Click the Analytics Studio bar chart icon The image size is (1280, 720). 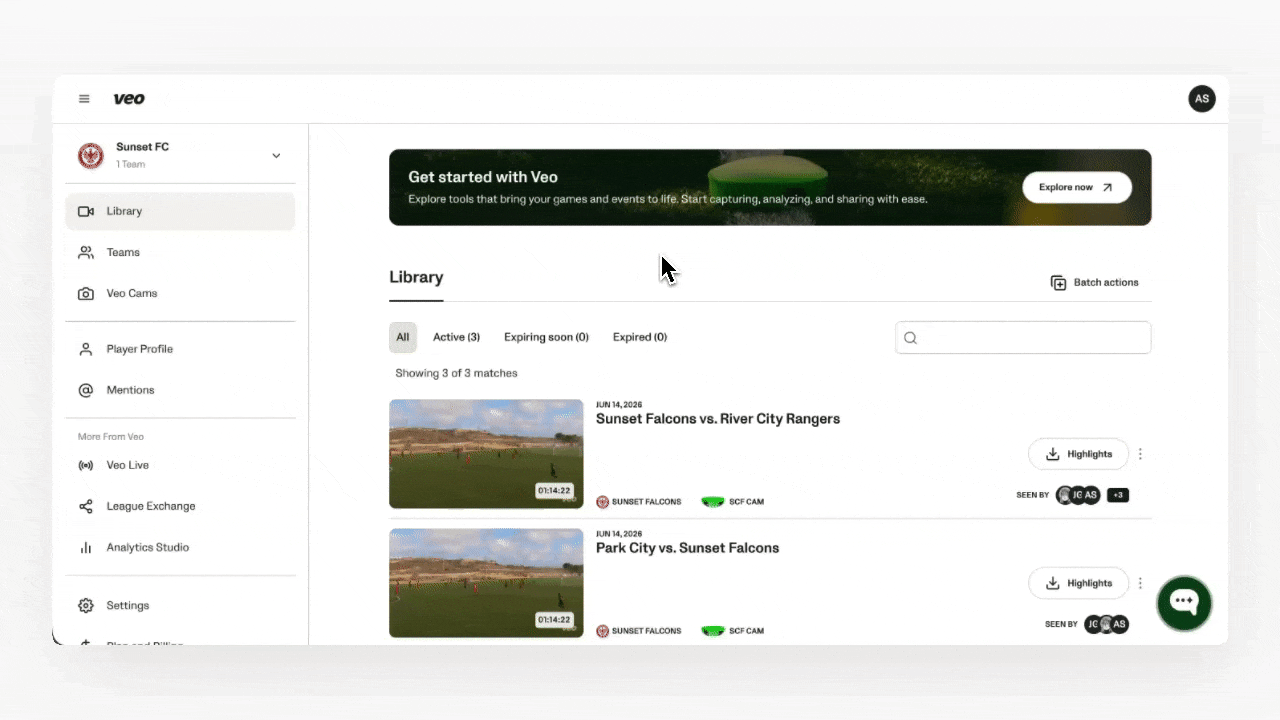click(86, 547)
